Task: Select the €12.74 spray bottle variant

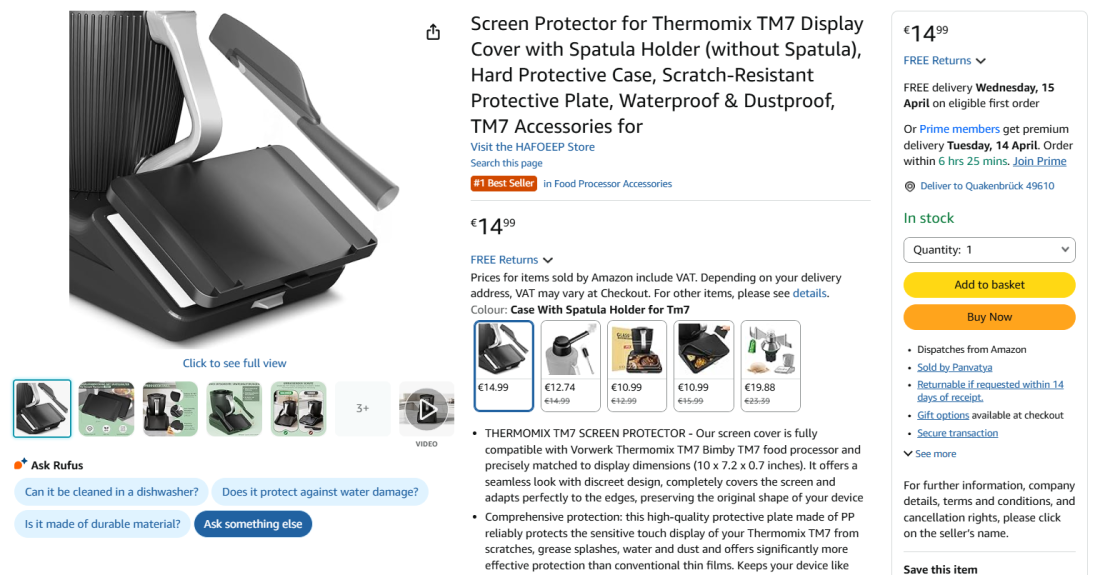Action: (x=570, y=365)
